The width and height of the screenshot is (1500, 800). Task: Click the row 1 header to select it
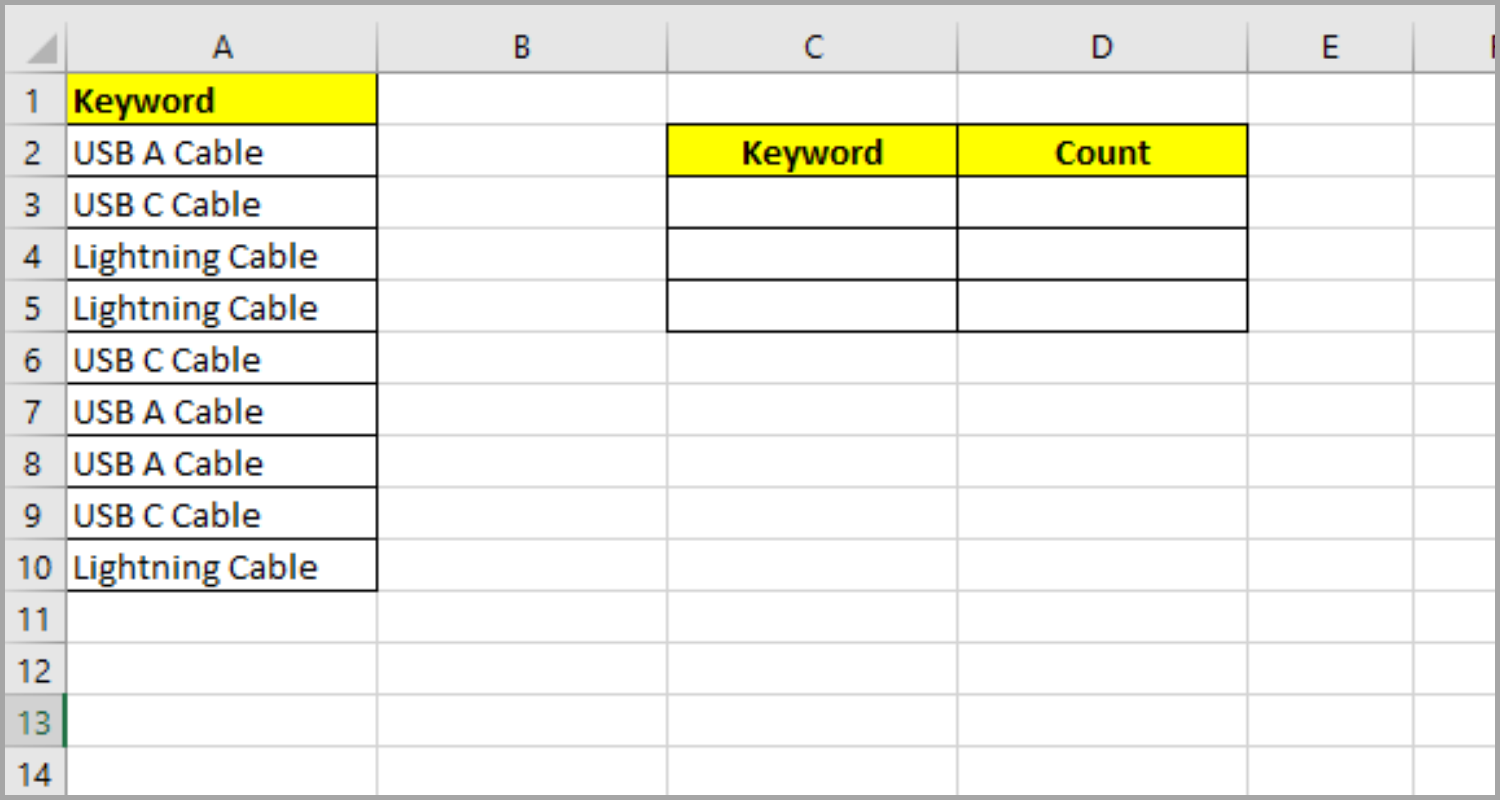[x=34, y=99]
